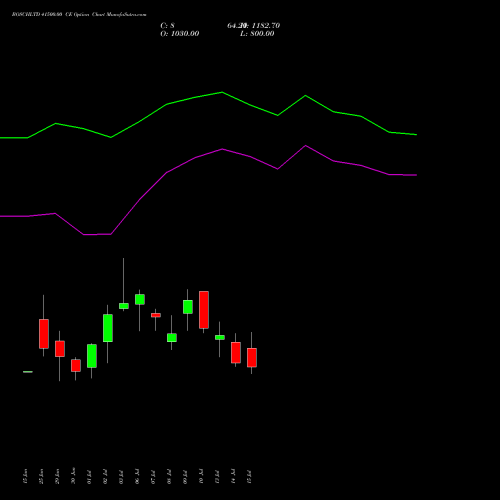Click the green 08 Jul candlestick

click(x=172, y=337)
